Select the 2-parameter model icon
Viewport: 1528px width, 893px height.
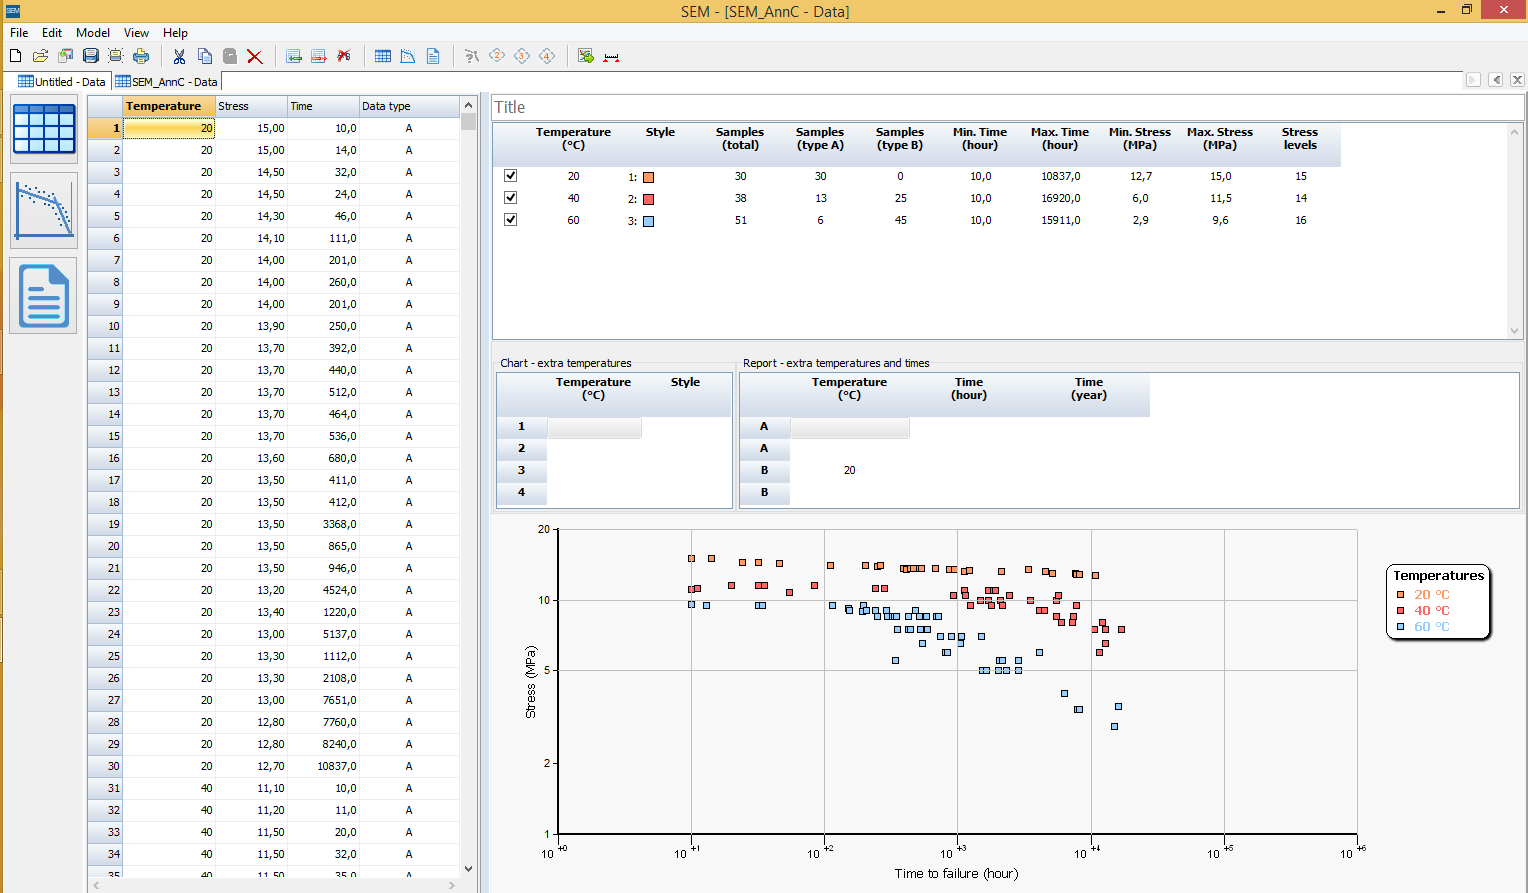(x=497, y=56)
